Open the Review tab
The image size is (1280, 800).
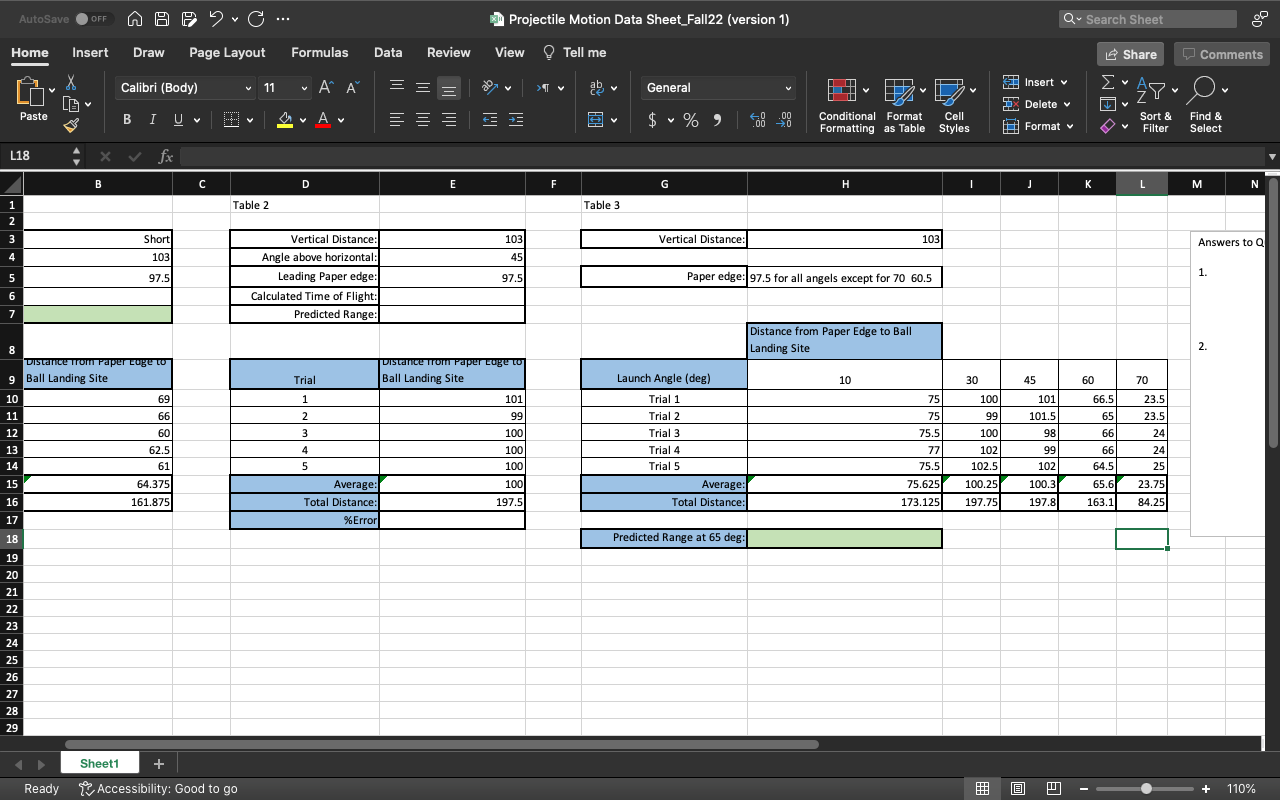tap(449, 53)
